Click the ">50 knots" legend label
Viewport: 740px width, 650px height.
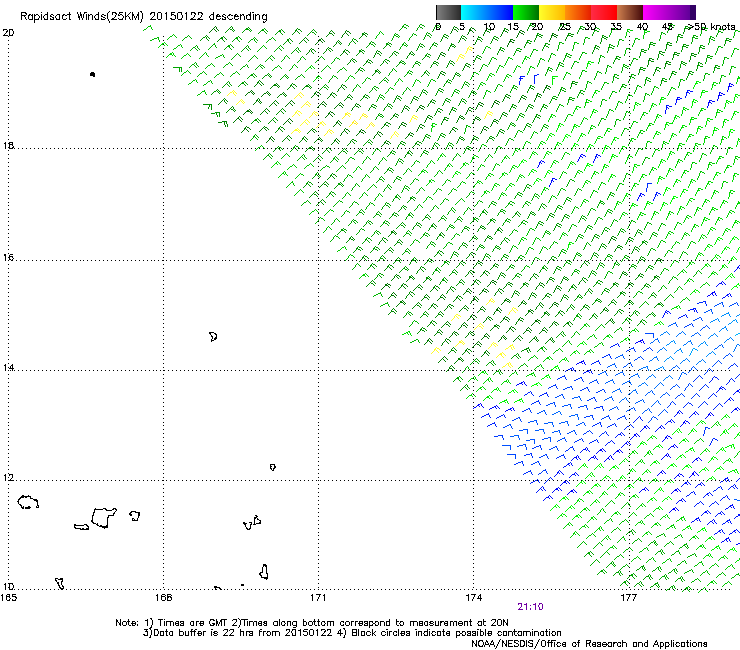[710, 27]
